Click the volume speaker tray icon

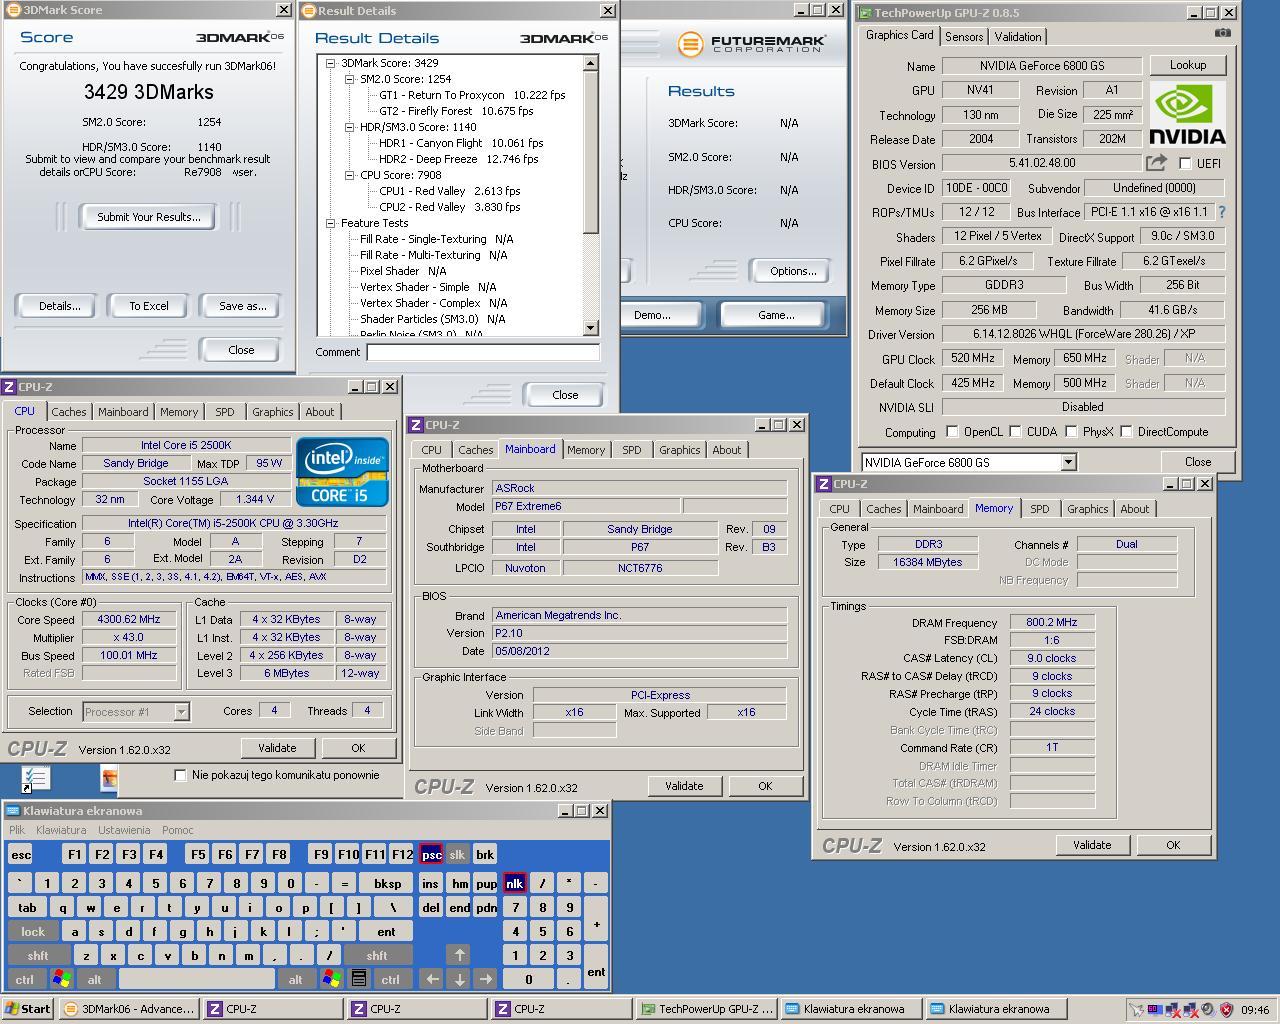coord(1208,1009)
